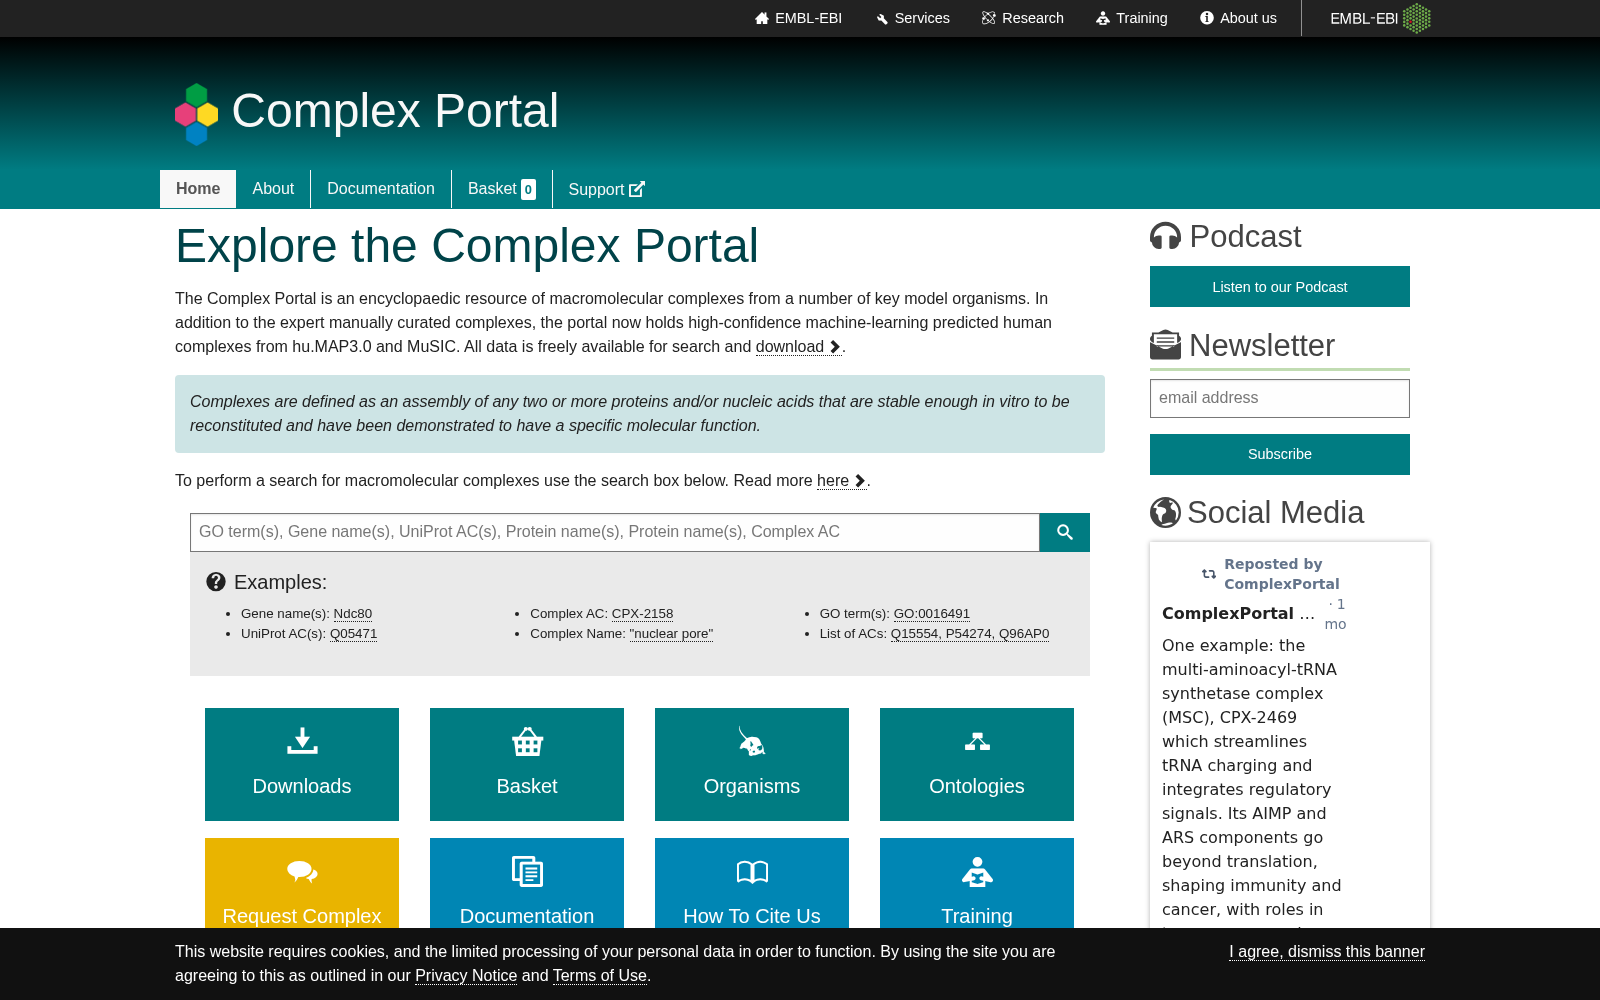
Task: Click the Subscribe button
Action: 1280,454
